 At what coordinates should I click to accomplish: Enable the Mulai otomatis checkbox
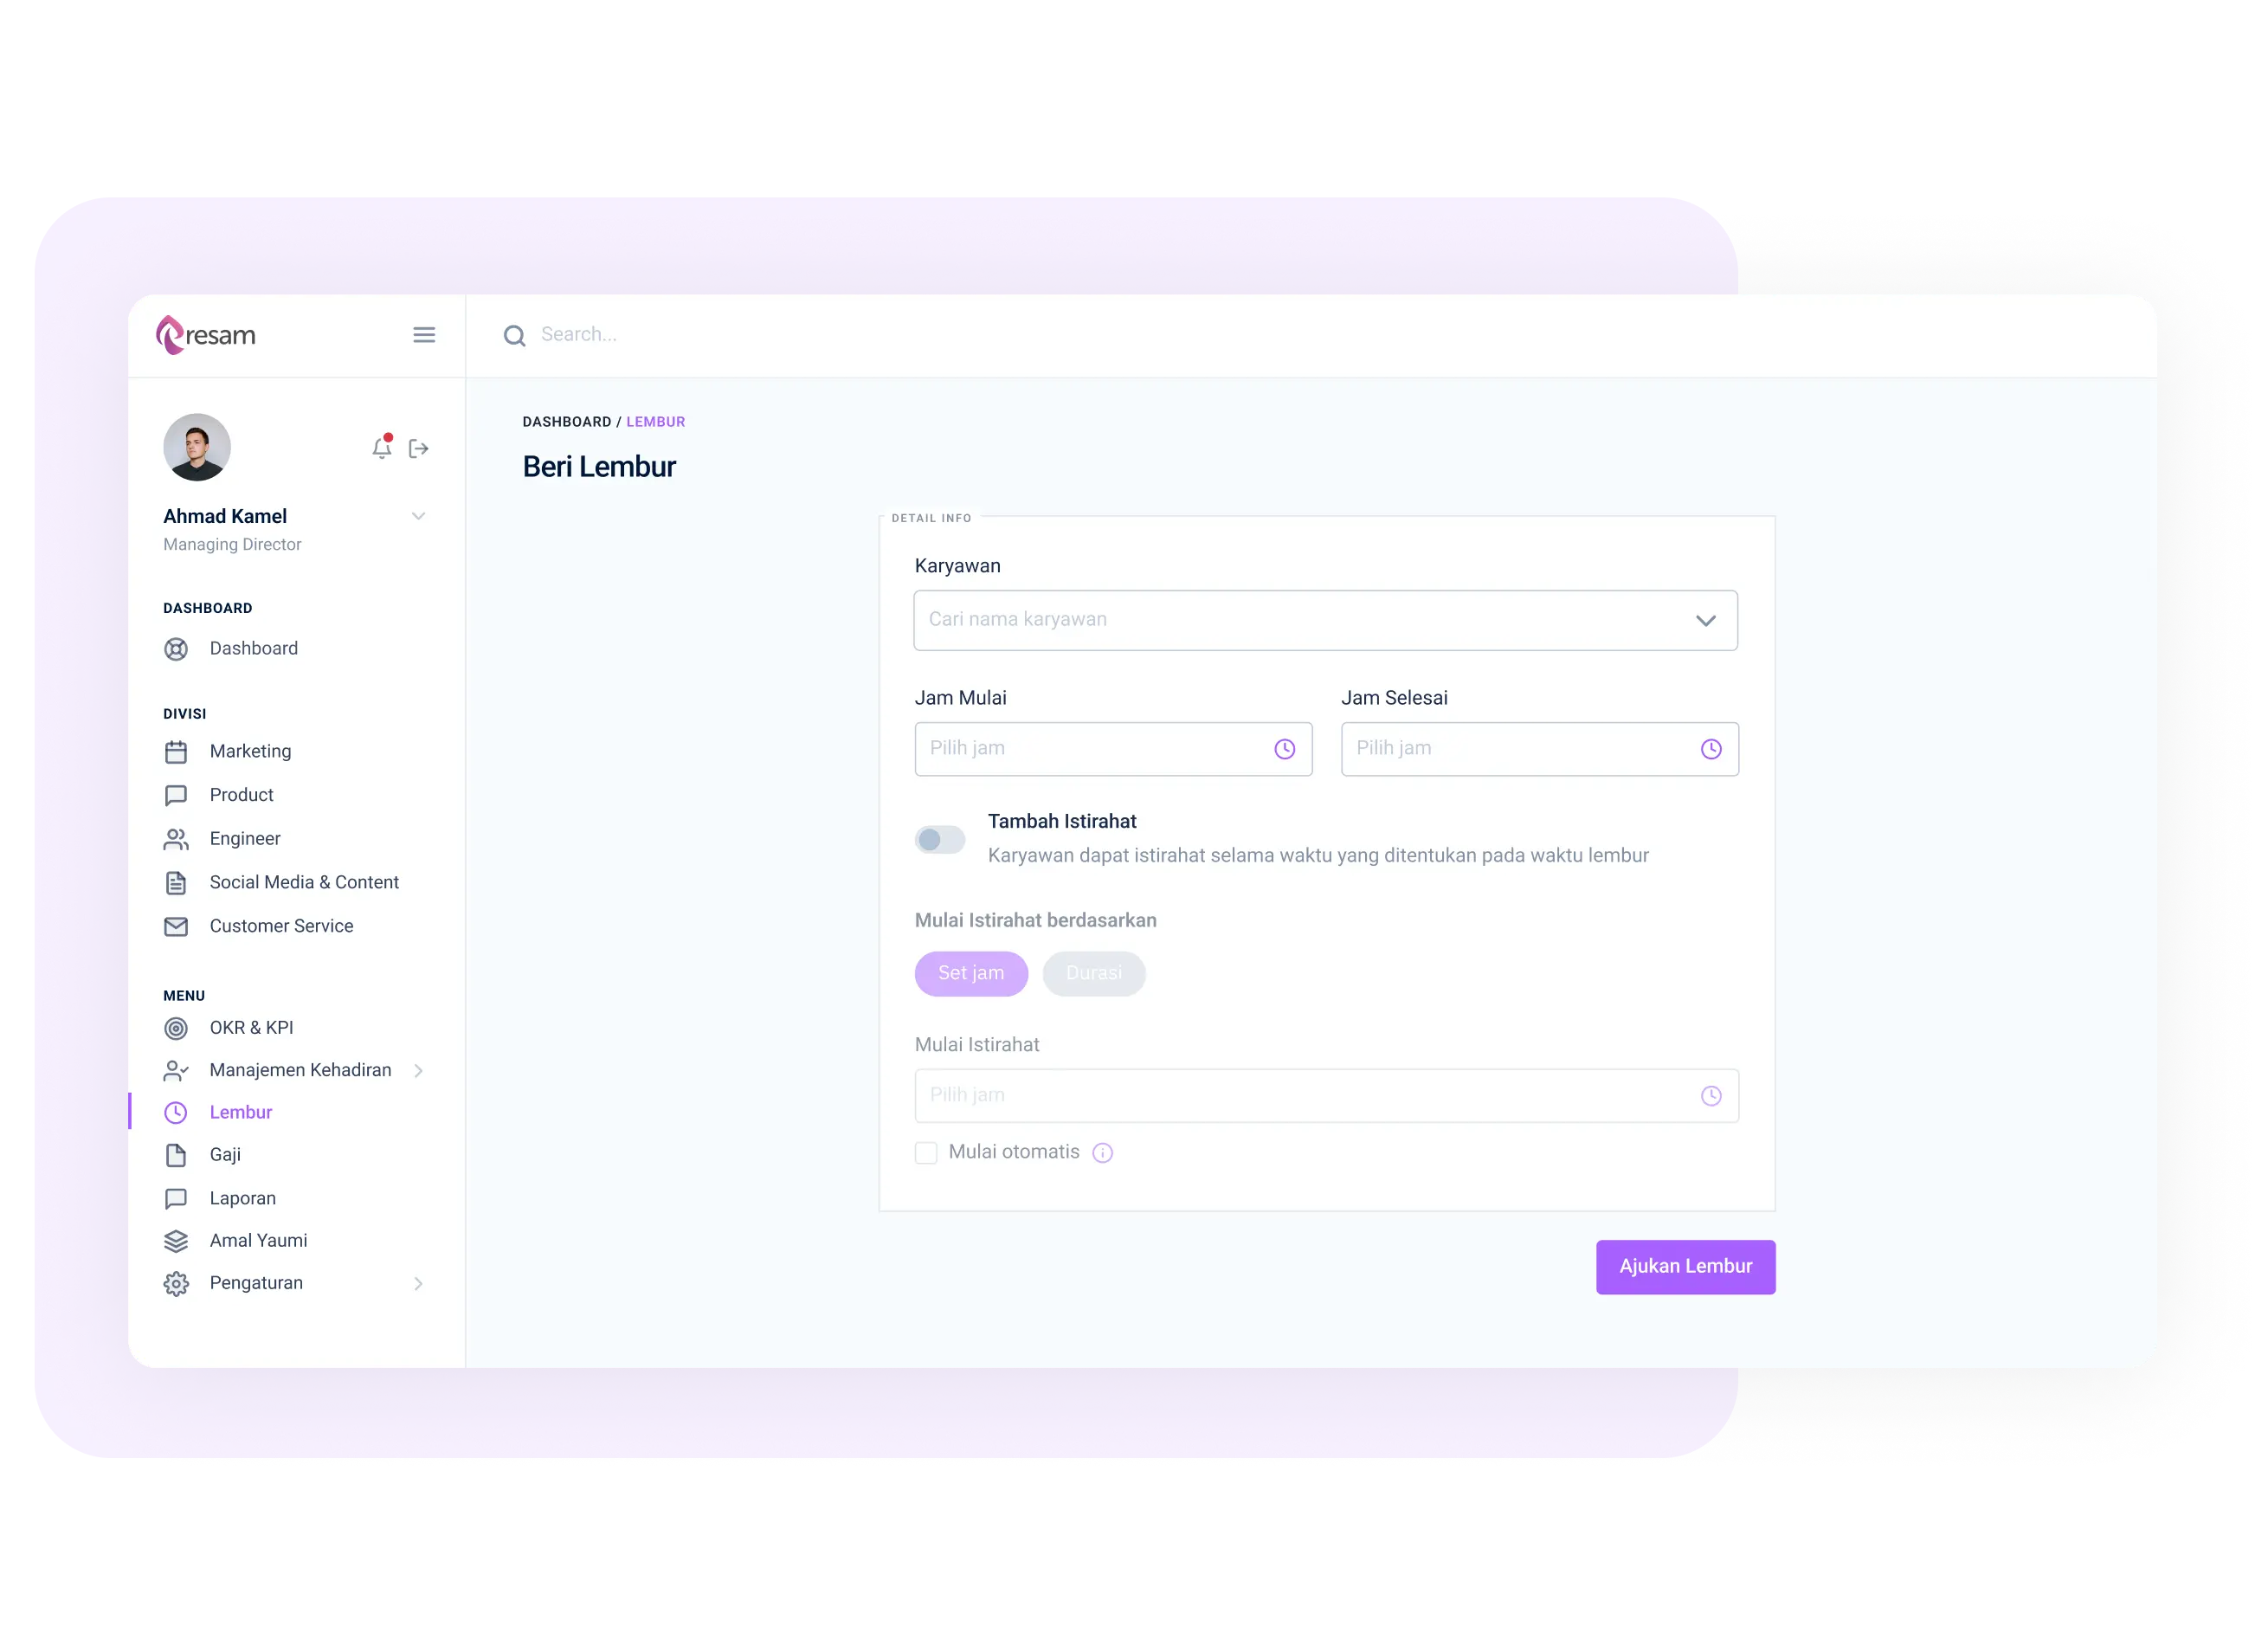click(925, 1152)
